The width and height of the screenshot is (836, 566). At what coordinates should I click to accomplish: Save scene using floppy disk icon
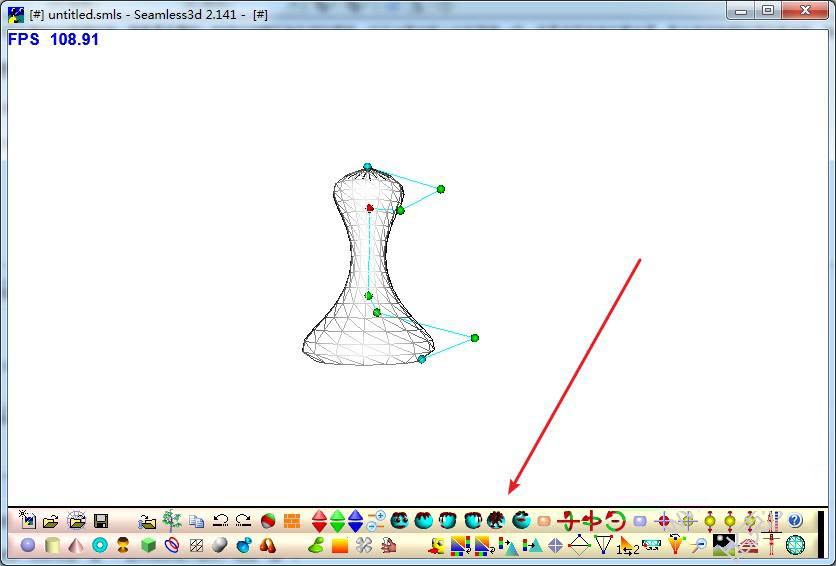[x=101, y=521]
